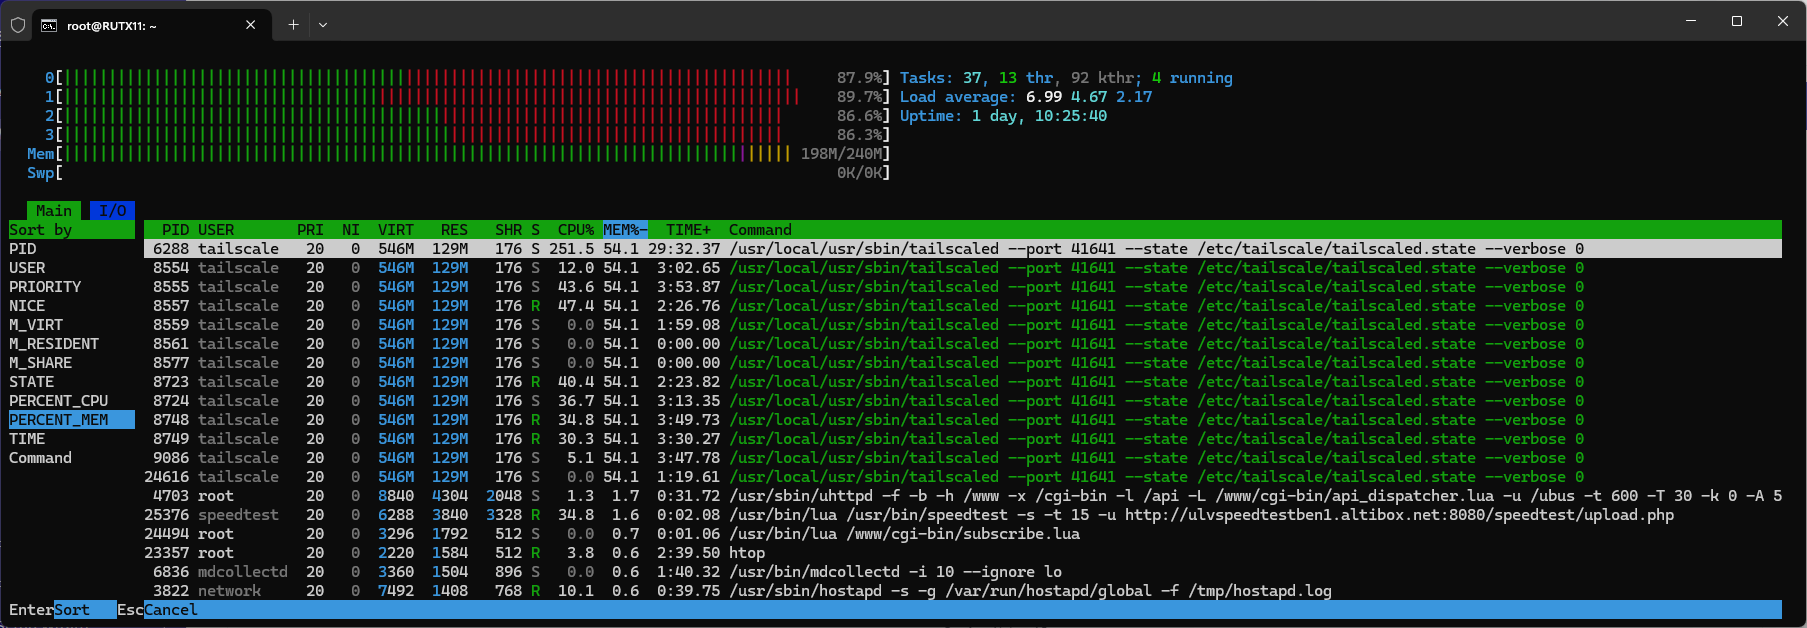Select M_RESIDENT sort option
The image size is (1807, 628).
[54, 344]
